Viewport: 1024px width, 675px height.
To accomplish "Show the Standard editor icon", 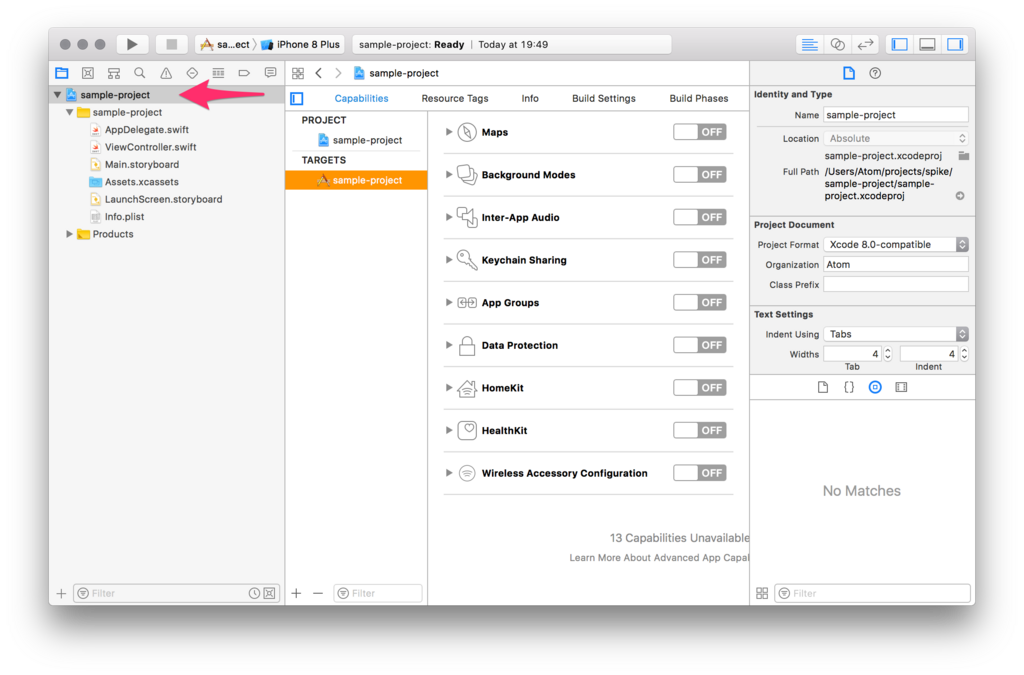I will coord(810,44).
